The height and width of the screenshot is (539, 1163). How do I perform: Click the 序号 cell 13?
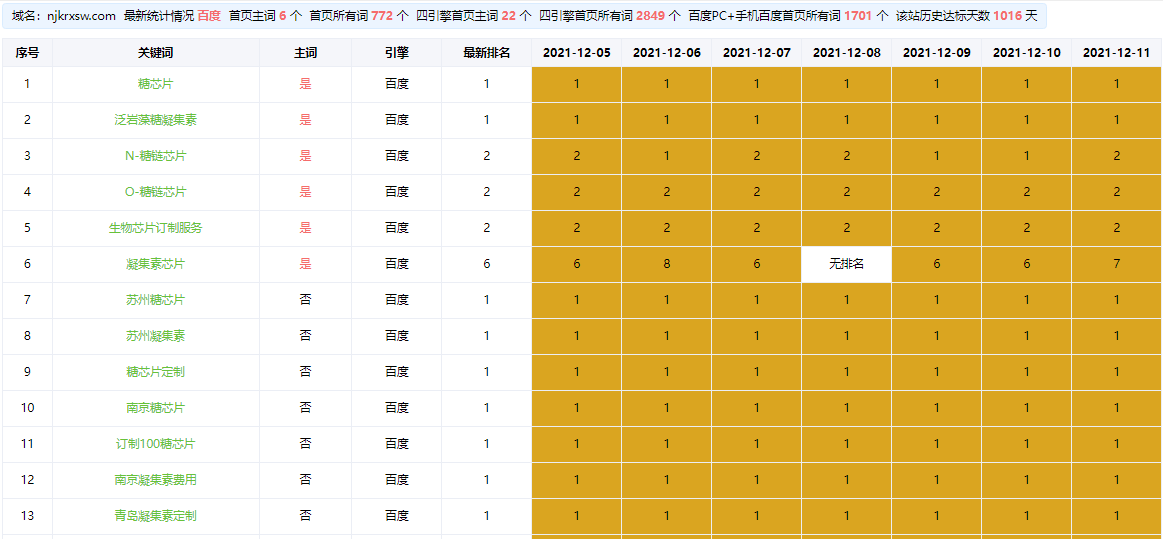point(27,516)
